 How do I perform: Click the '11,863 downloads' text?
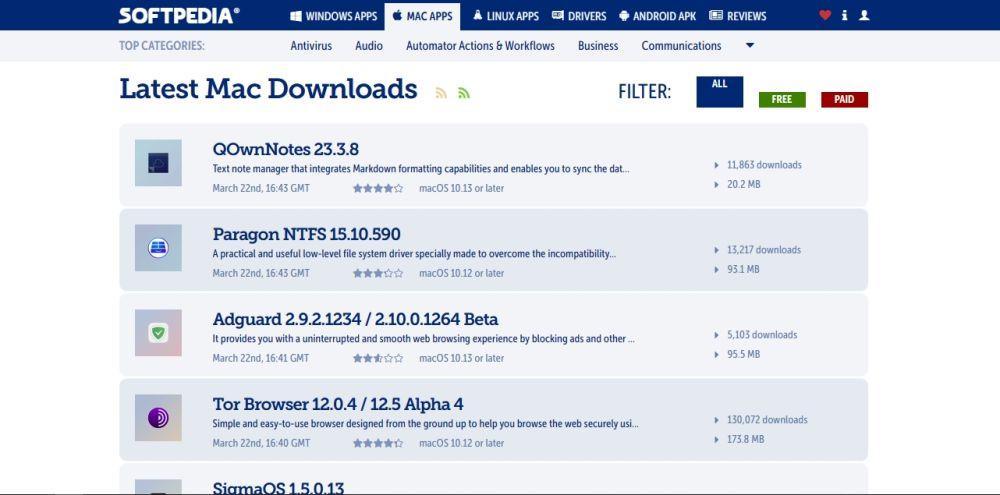[764, 165]
